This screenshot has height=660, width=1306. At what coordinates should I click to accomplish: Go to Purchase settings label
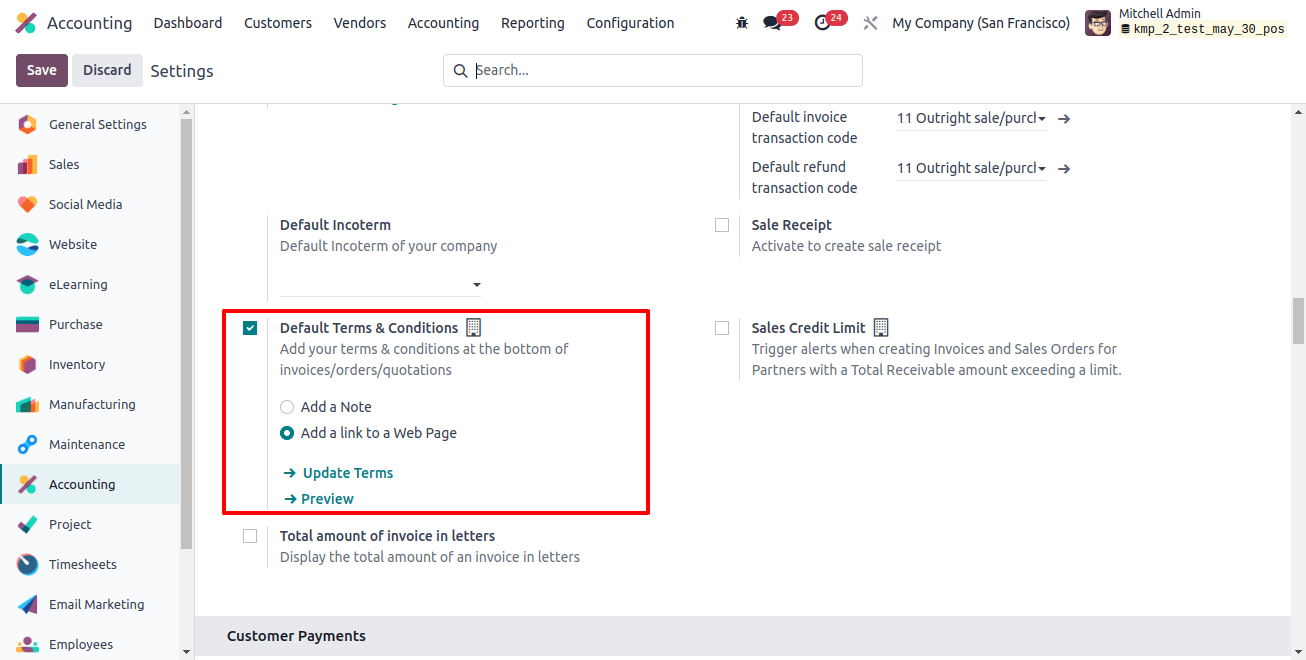pos(76,325)
